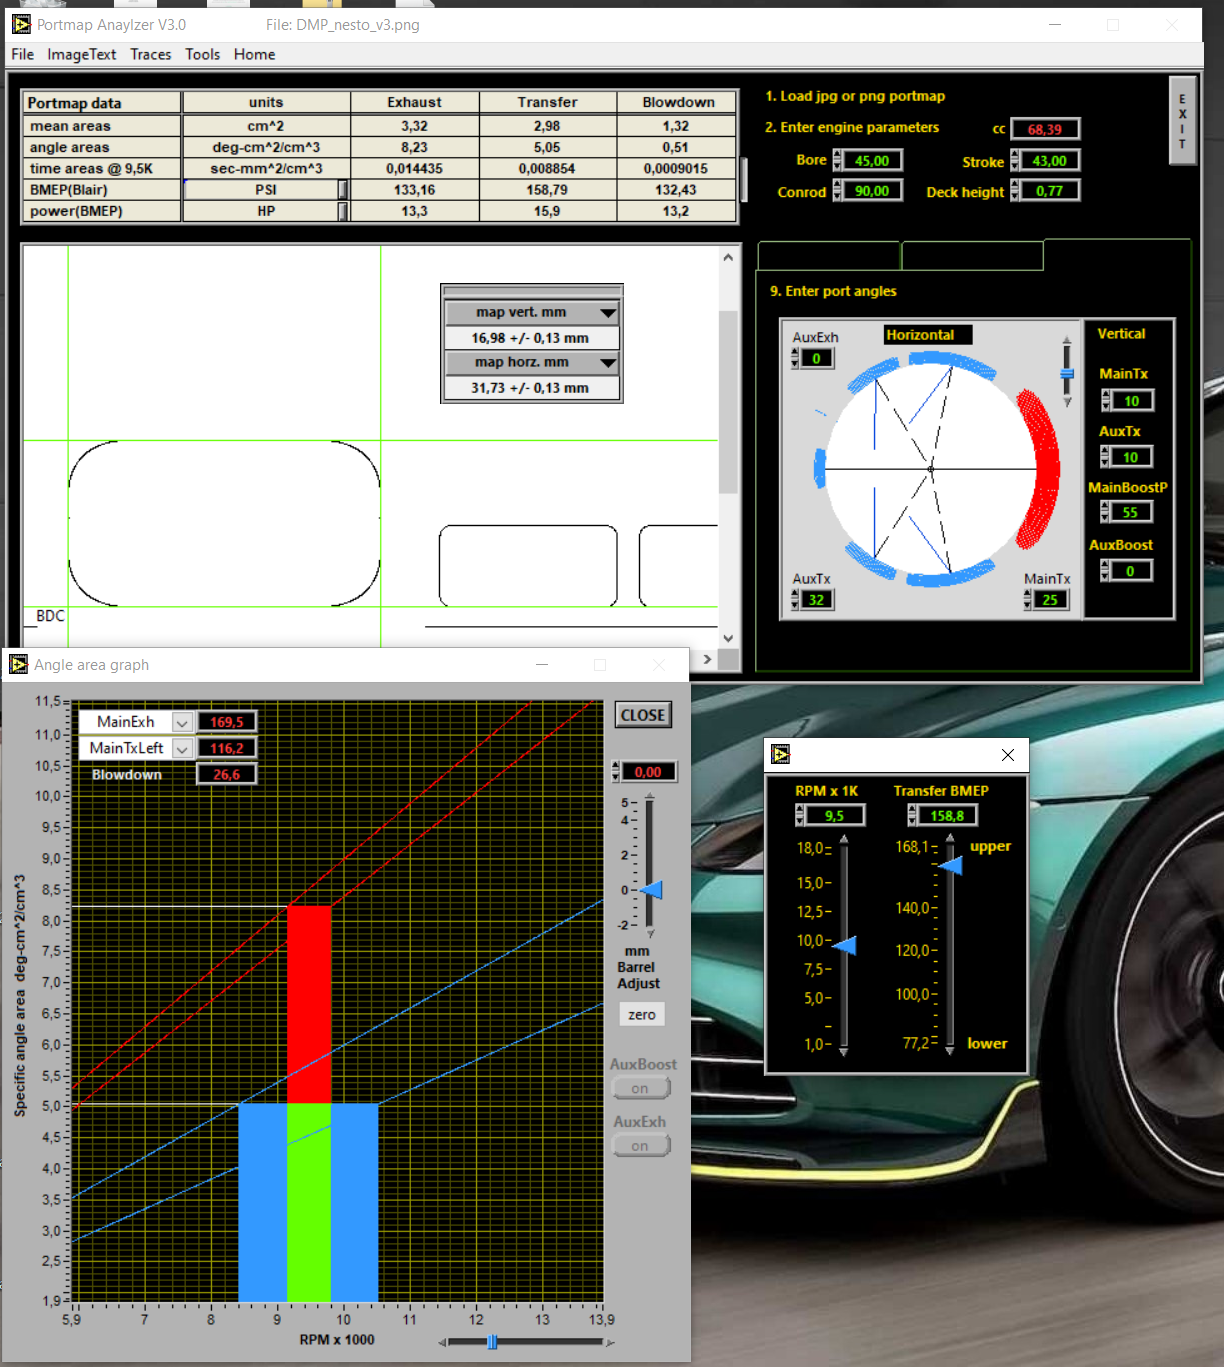Click Transfer BMEP cell 158,79
This screenshot has height=1367, width=1224.
(547, 190)
